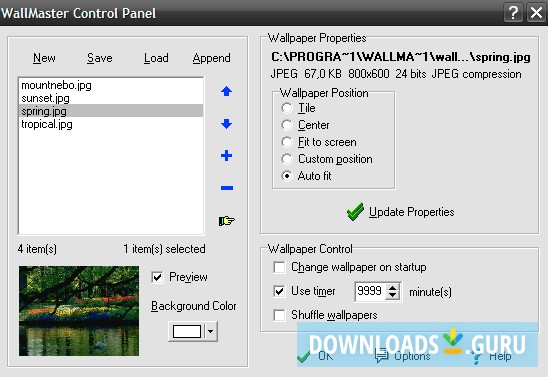Increase timer minutes with up spinner
This screenshot has width=548, height=377.
[x=392, y=288]
